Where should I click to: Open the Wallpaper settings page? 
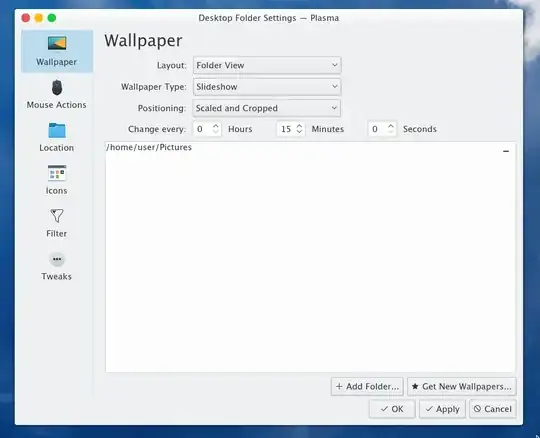tap(57, 51)
